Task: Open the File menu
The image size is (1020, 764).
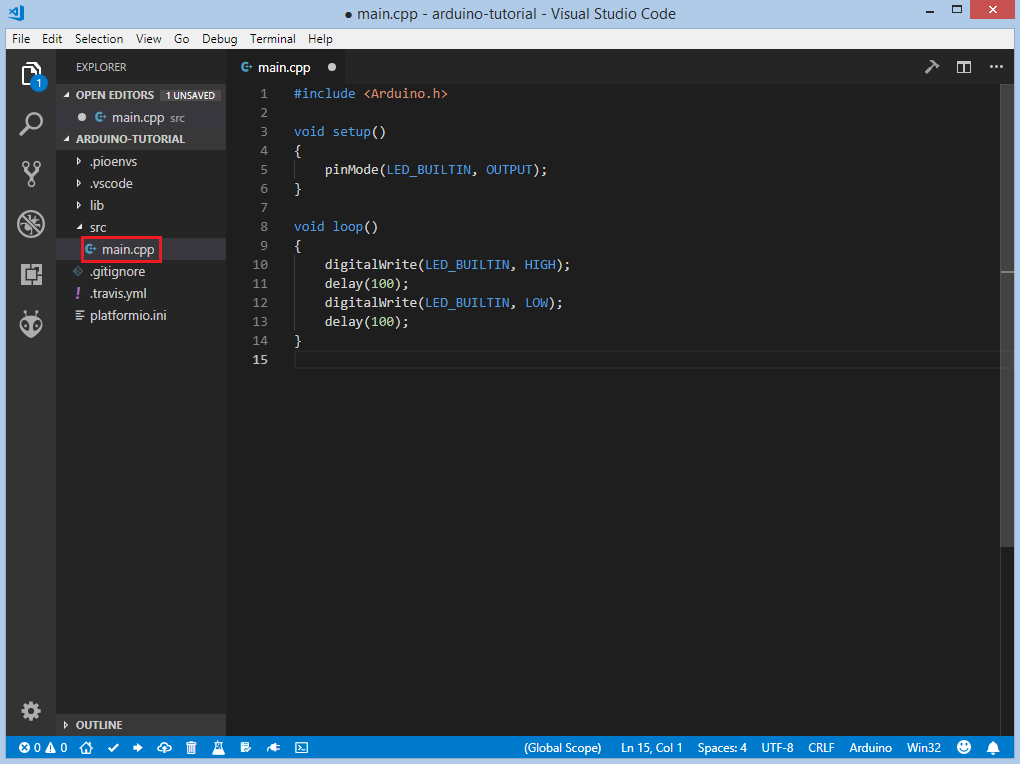Action: [x=21, y=38]
